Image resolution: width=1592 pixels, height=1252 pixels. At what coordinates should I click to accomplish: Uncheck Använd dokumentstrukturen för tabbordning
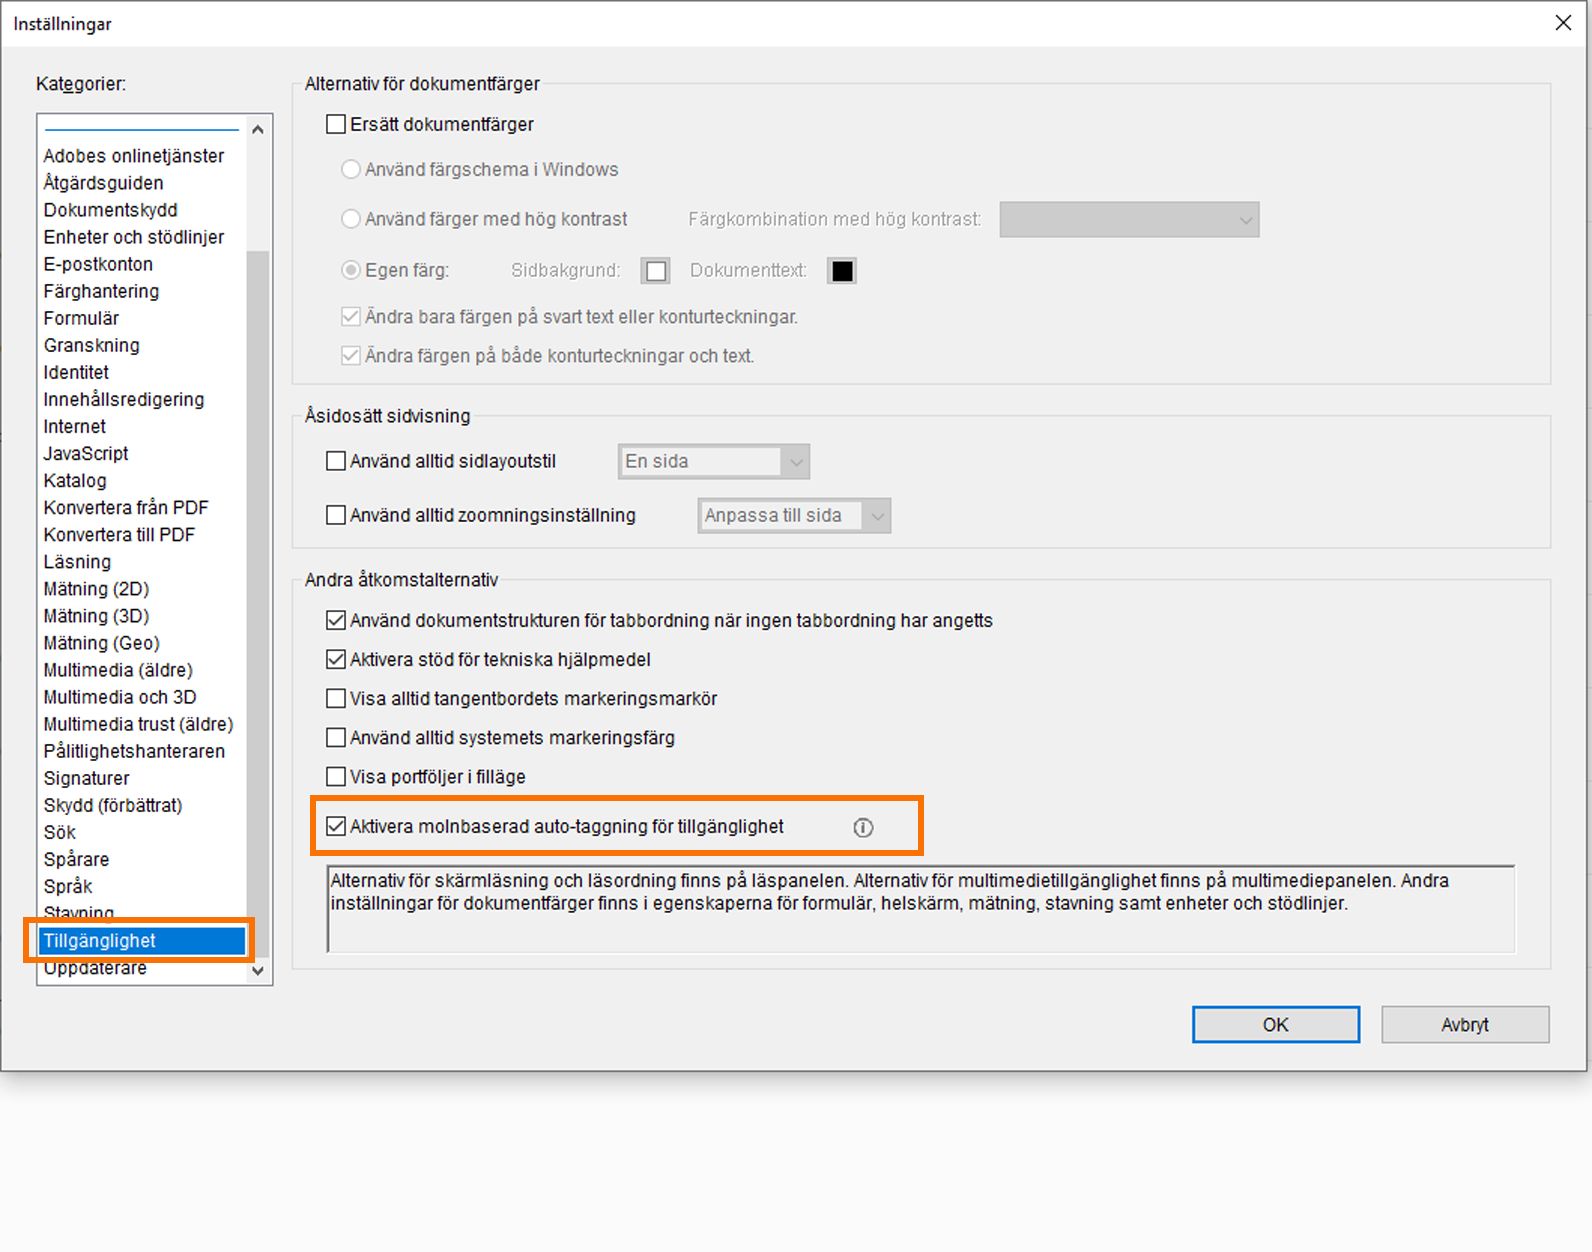tap(336, 621)
